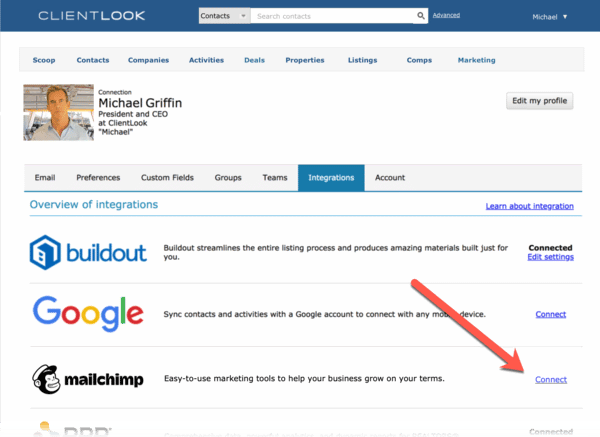Screen dimensions: 600x437
Task: Click the Buildout Connected status text
Action: pos(550,248)
